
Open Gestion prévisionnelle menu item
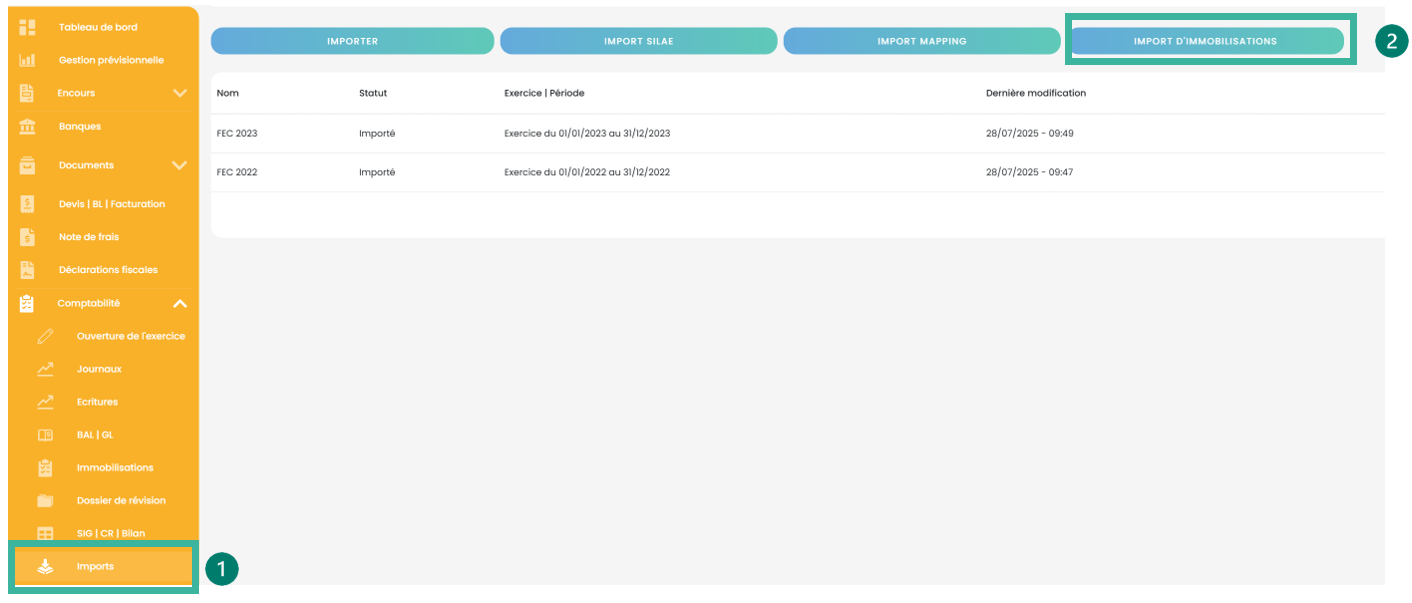tap(111, 60)
